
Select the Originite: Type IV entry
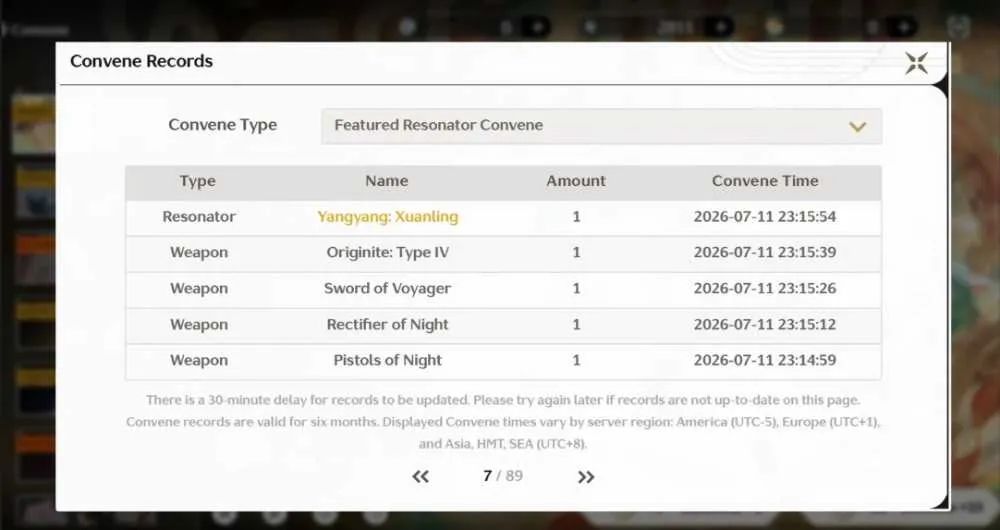point(388,253)
